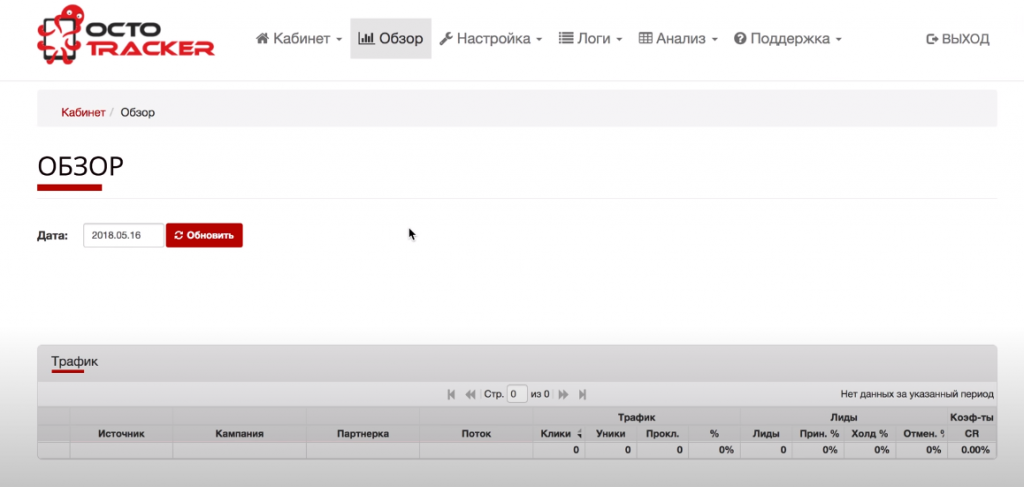This screenshot has width=1024, height=487.
Task: Open the Кабинет dropdown menu
Action: (x=299, y=39)
